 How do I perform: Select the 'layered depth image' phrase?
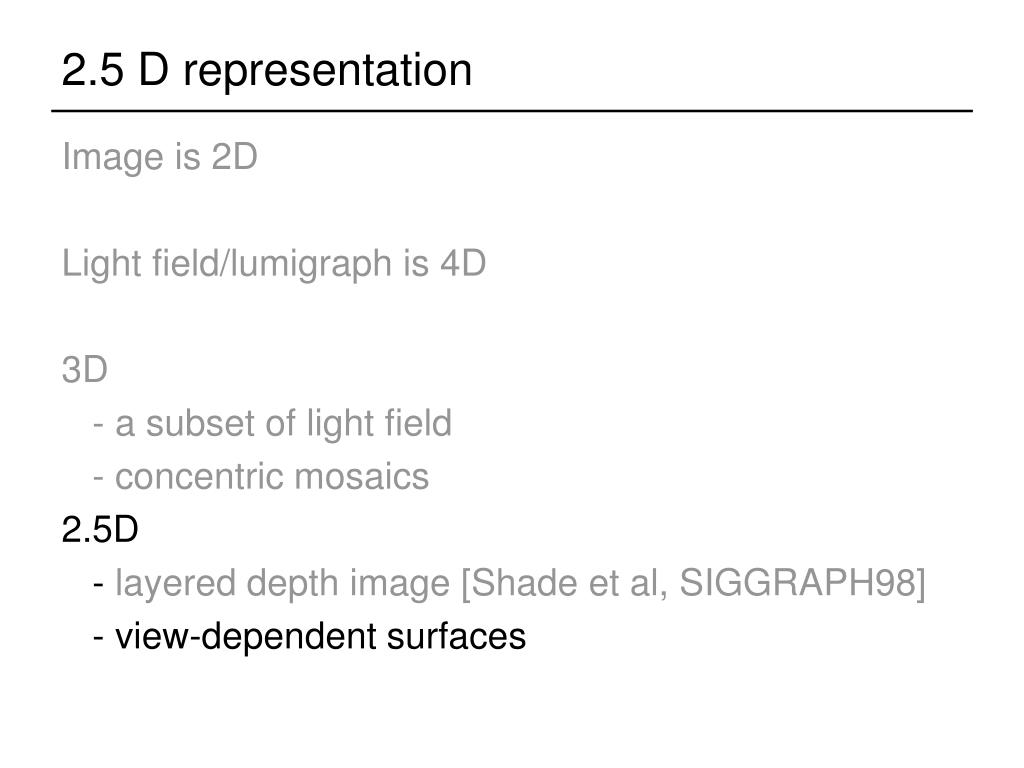[283, 584]
